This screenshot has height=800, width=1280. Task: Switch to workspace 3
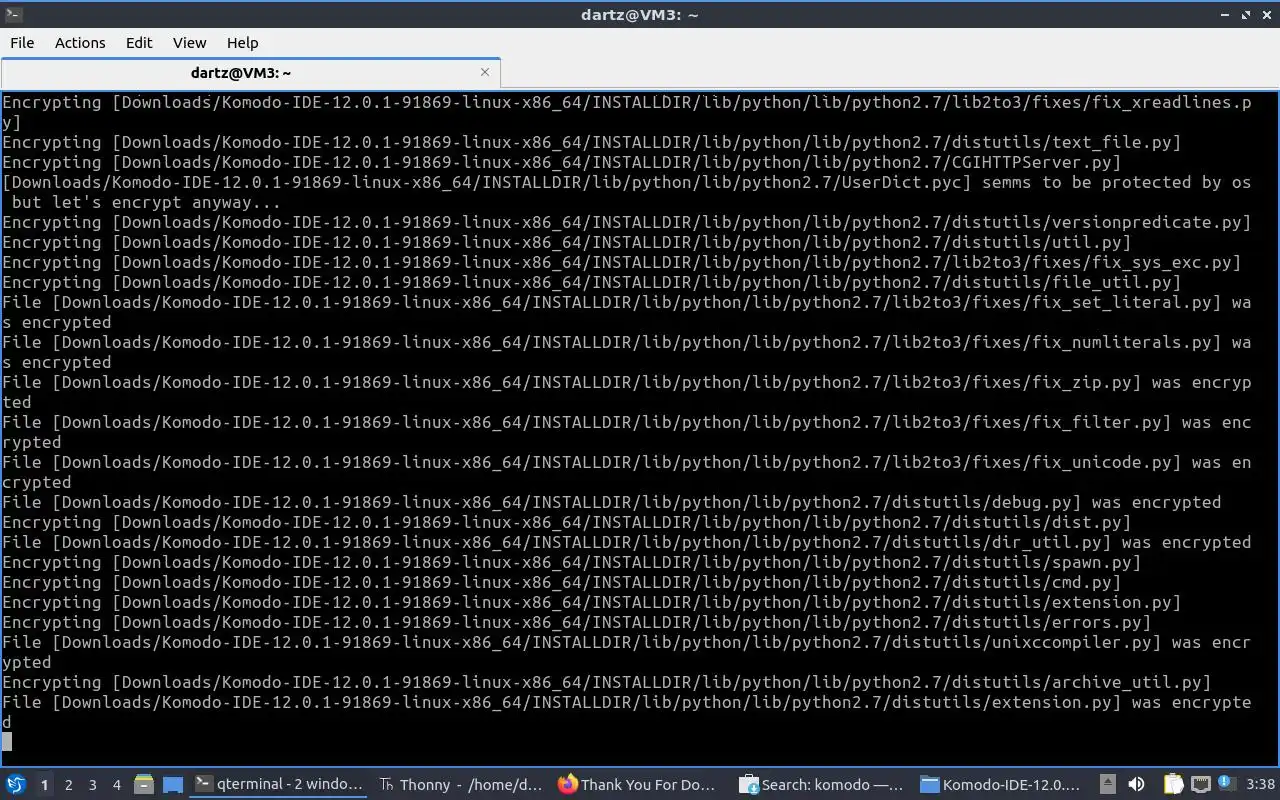click(x=92, y=785)
